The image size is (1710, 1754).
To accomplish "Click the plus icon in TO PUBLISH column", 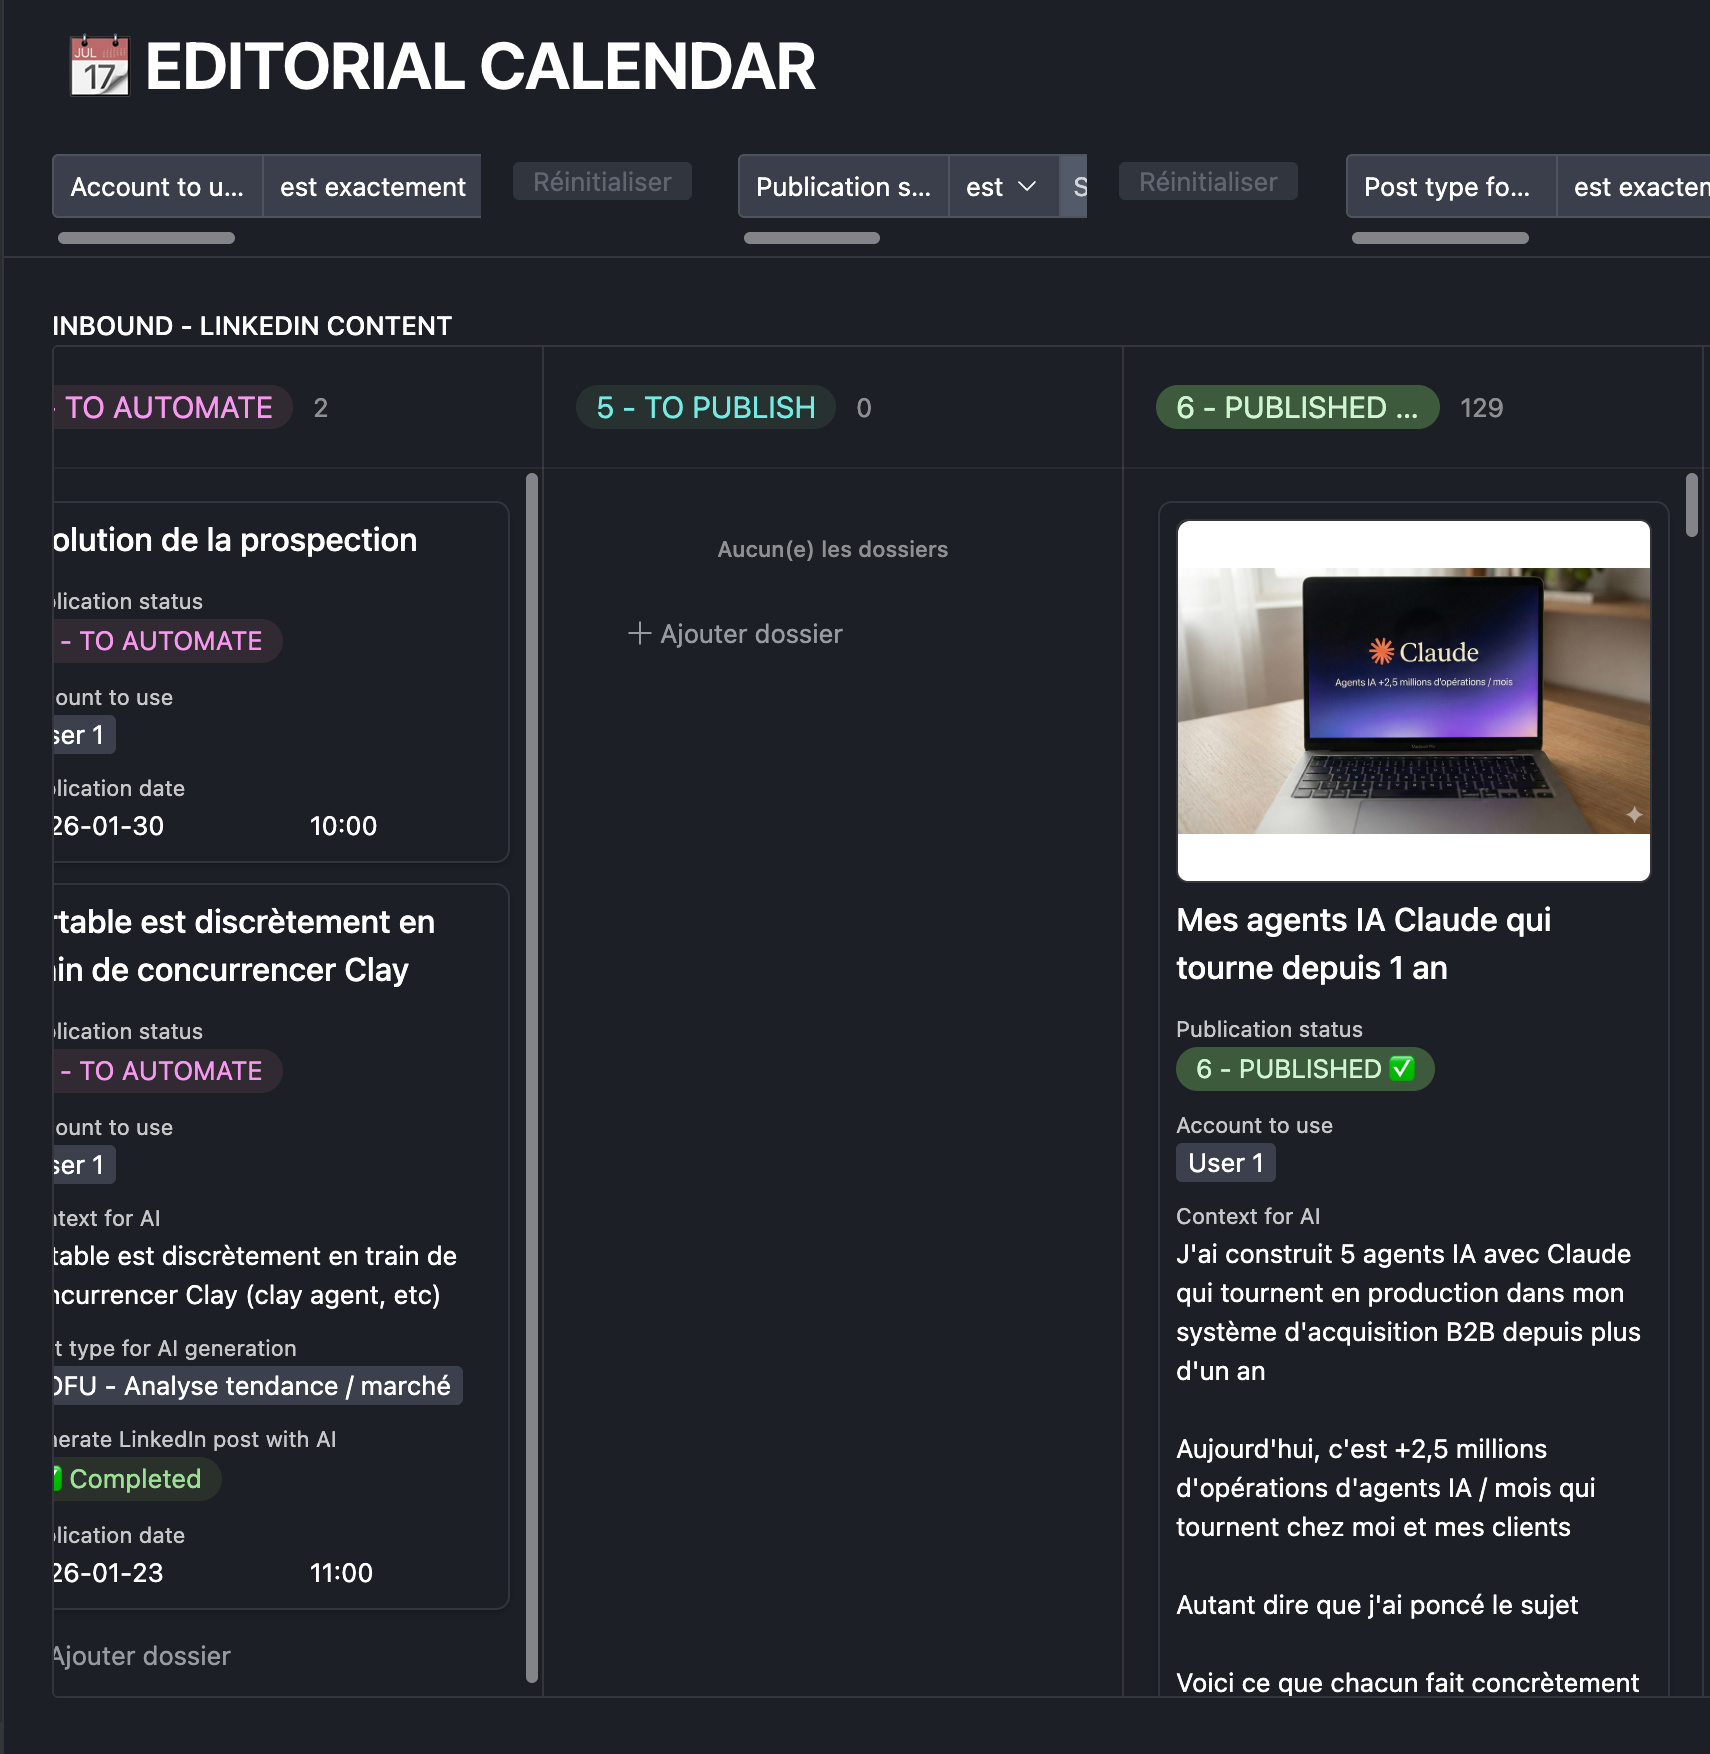I will pos(639,633).
